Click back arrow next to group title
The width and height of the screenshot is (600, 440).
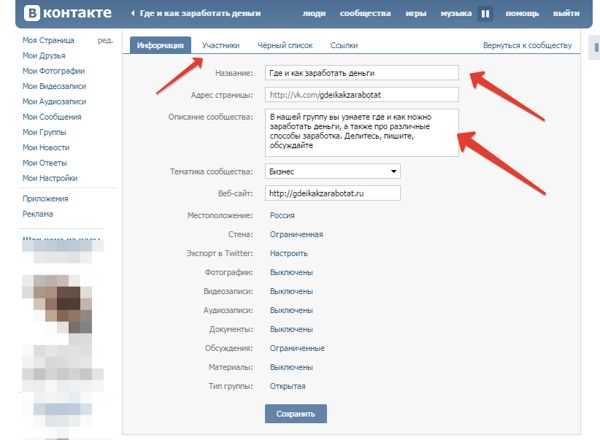coord(133,13)
